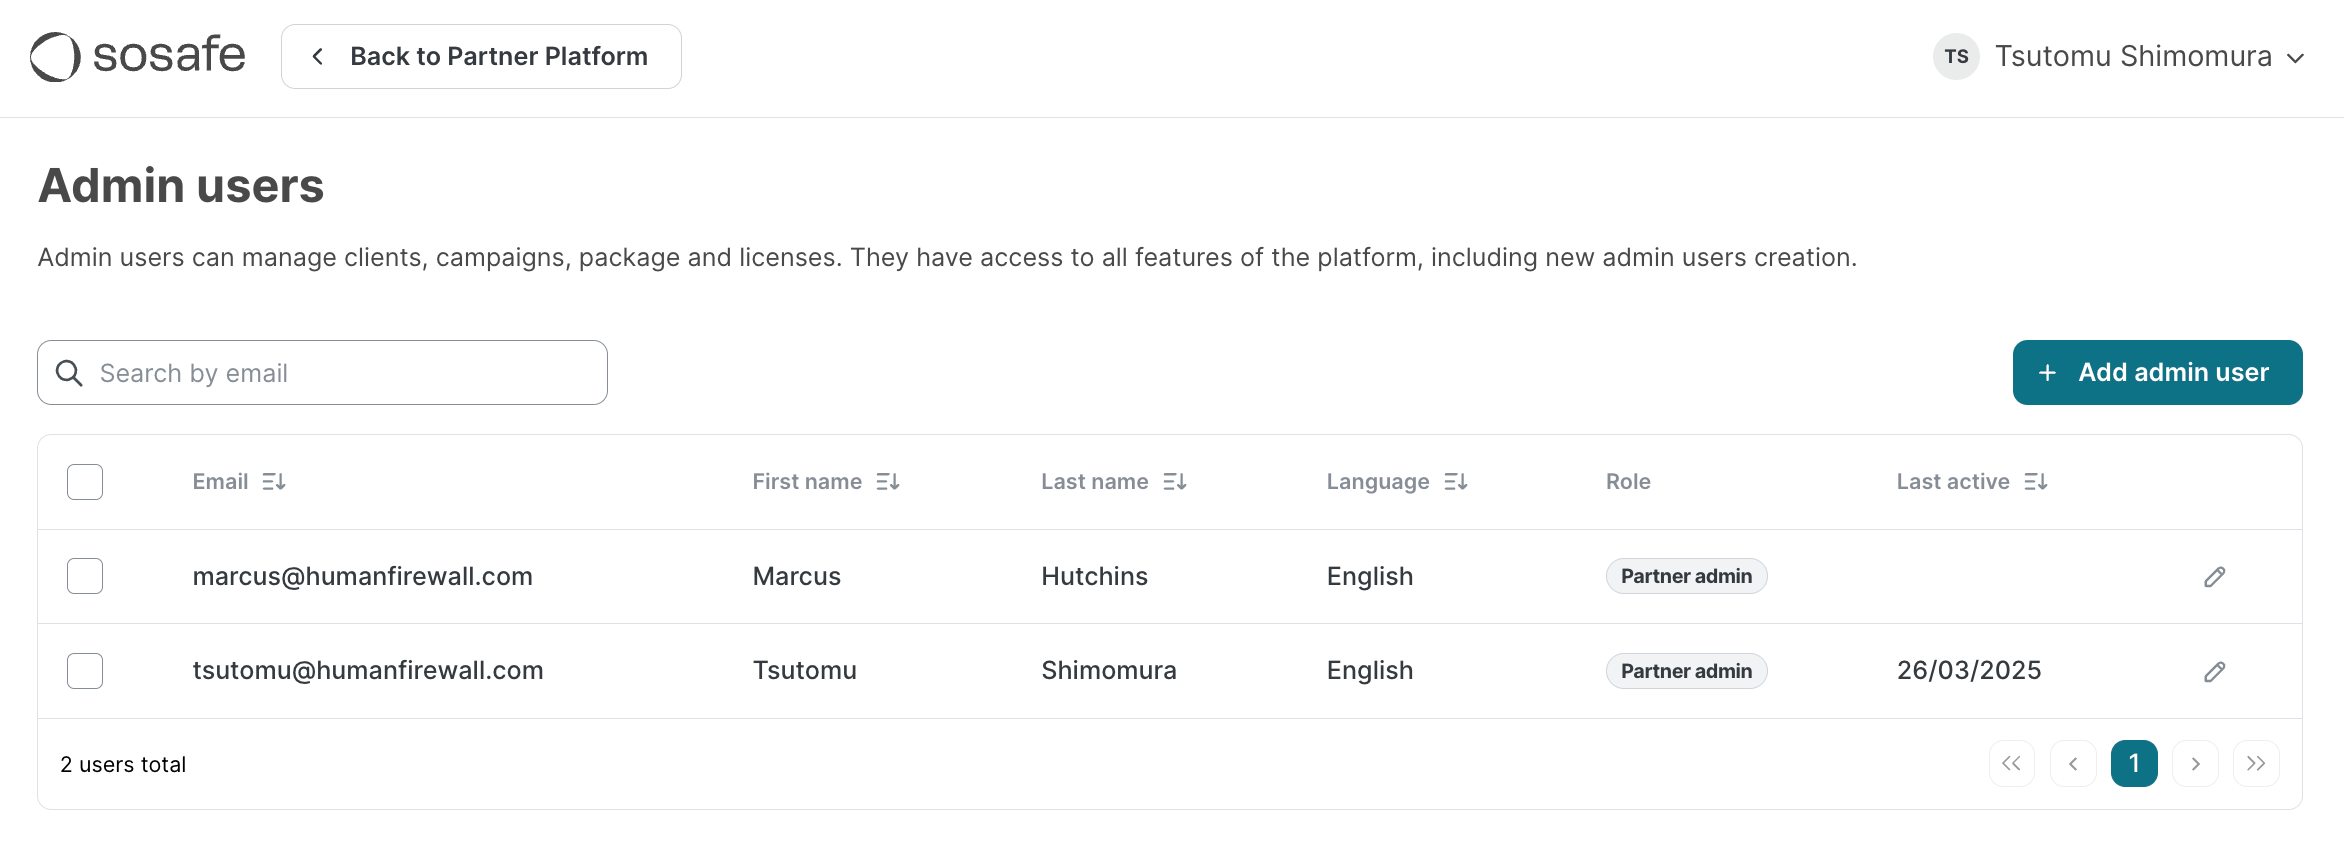Click Add admin user button
This screenshot has width=2344, height=856.
2157,373
